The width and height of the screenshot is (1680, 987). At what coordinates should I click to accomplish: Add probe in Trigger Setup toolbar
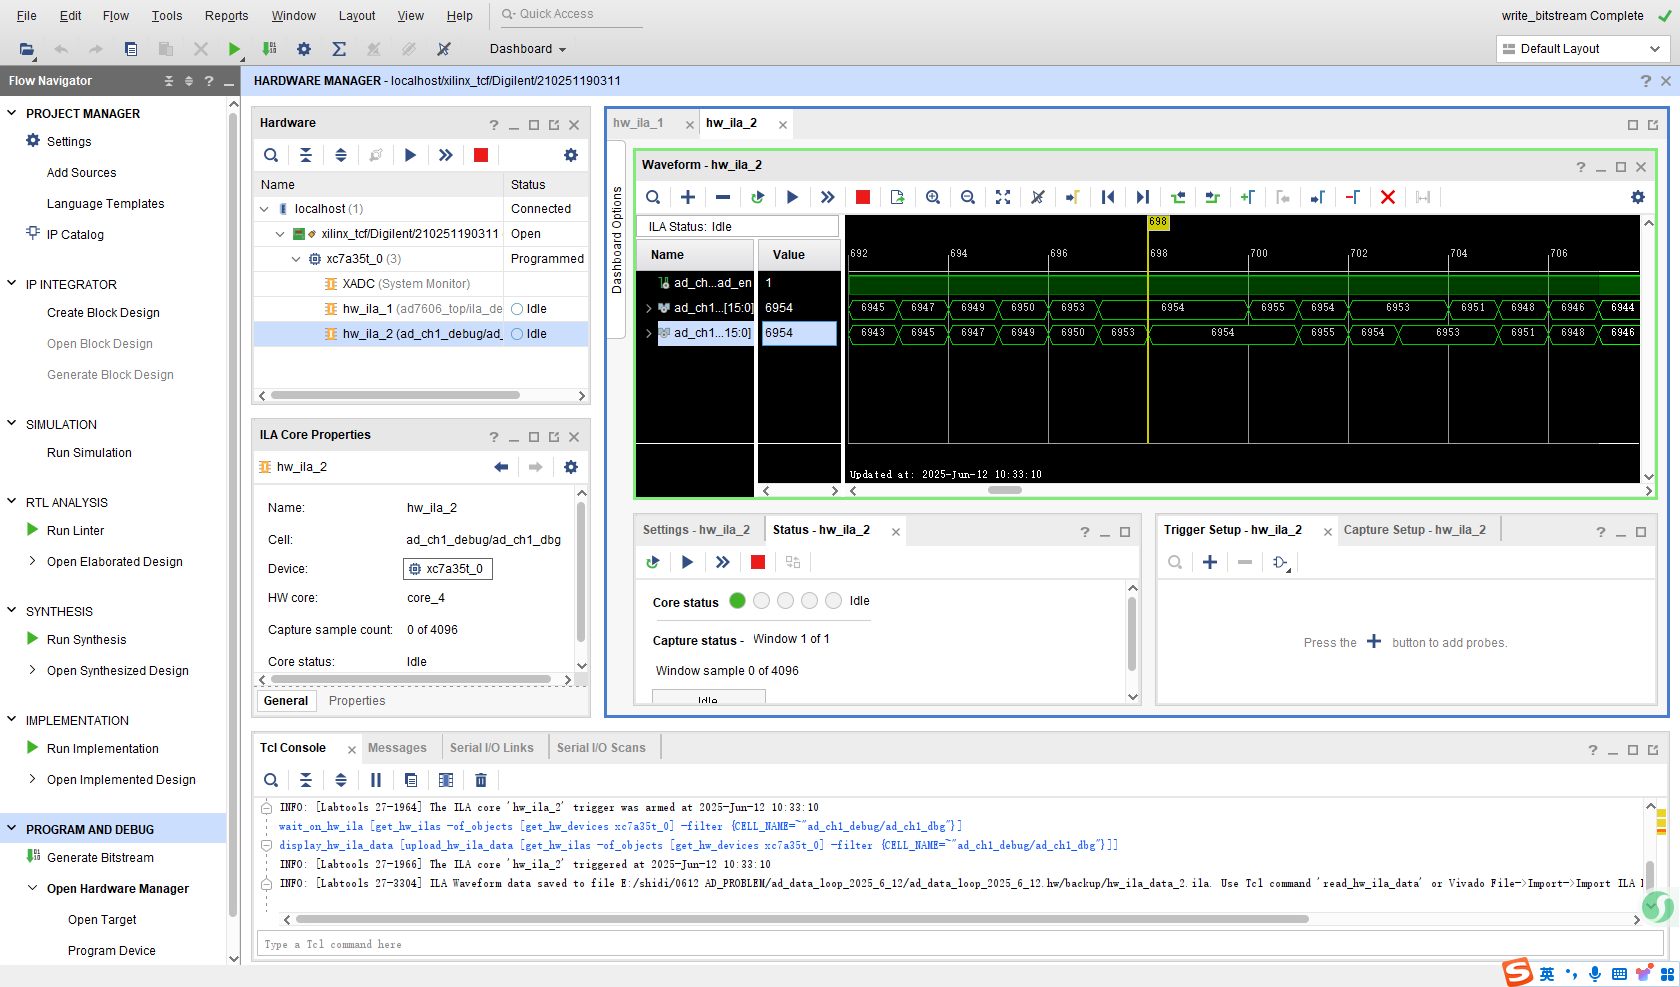(1210, 562)
